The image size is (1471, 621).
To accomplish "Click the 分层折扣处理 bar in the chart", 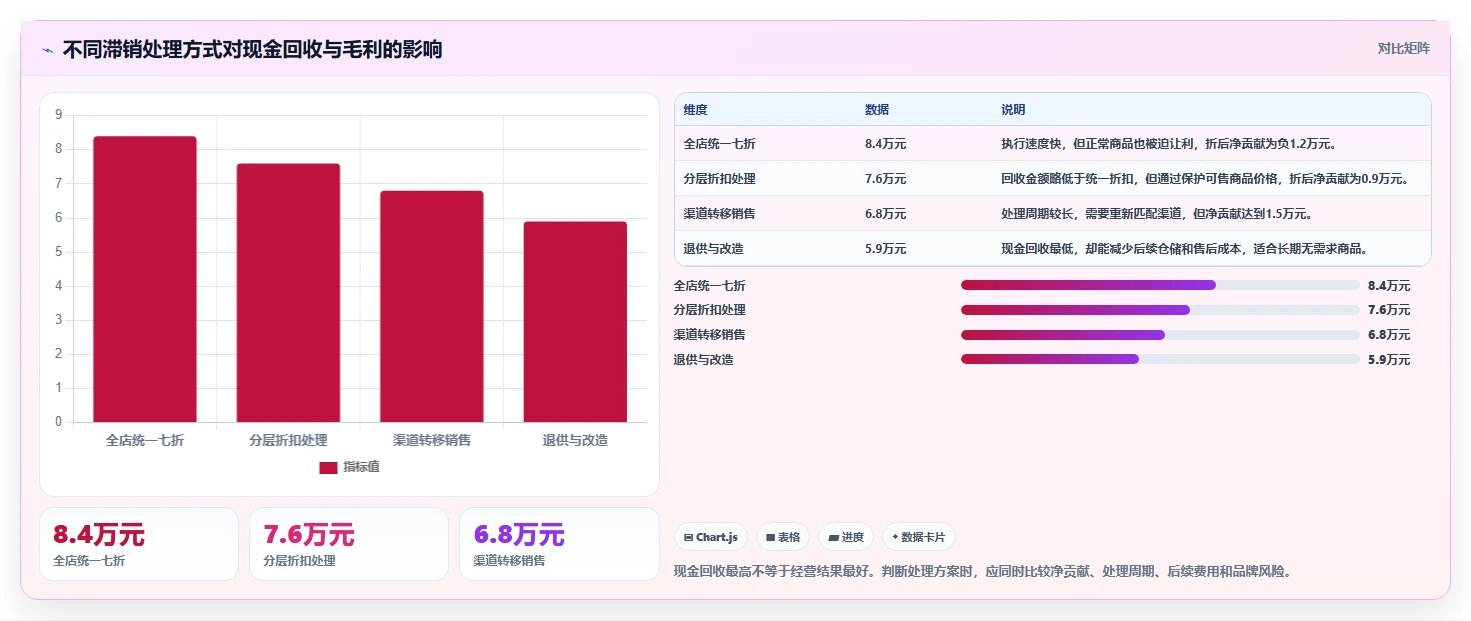I will 288,293.
